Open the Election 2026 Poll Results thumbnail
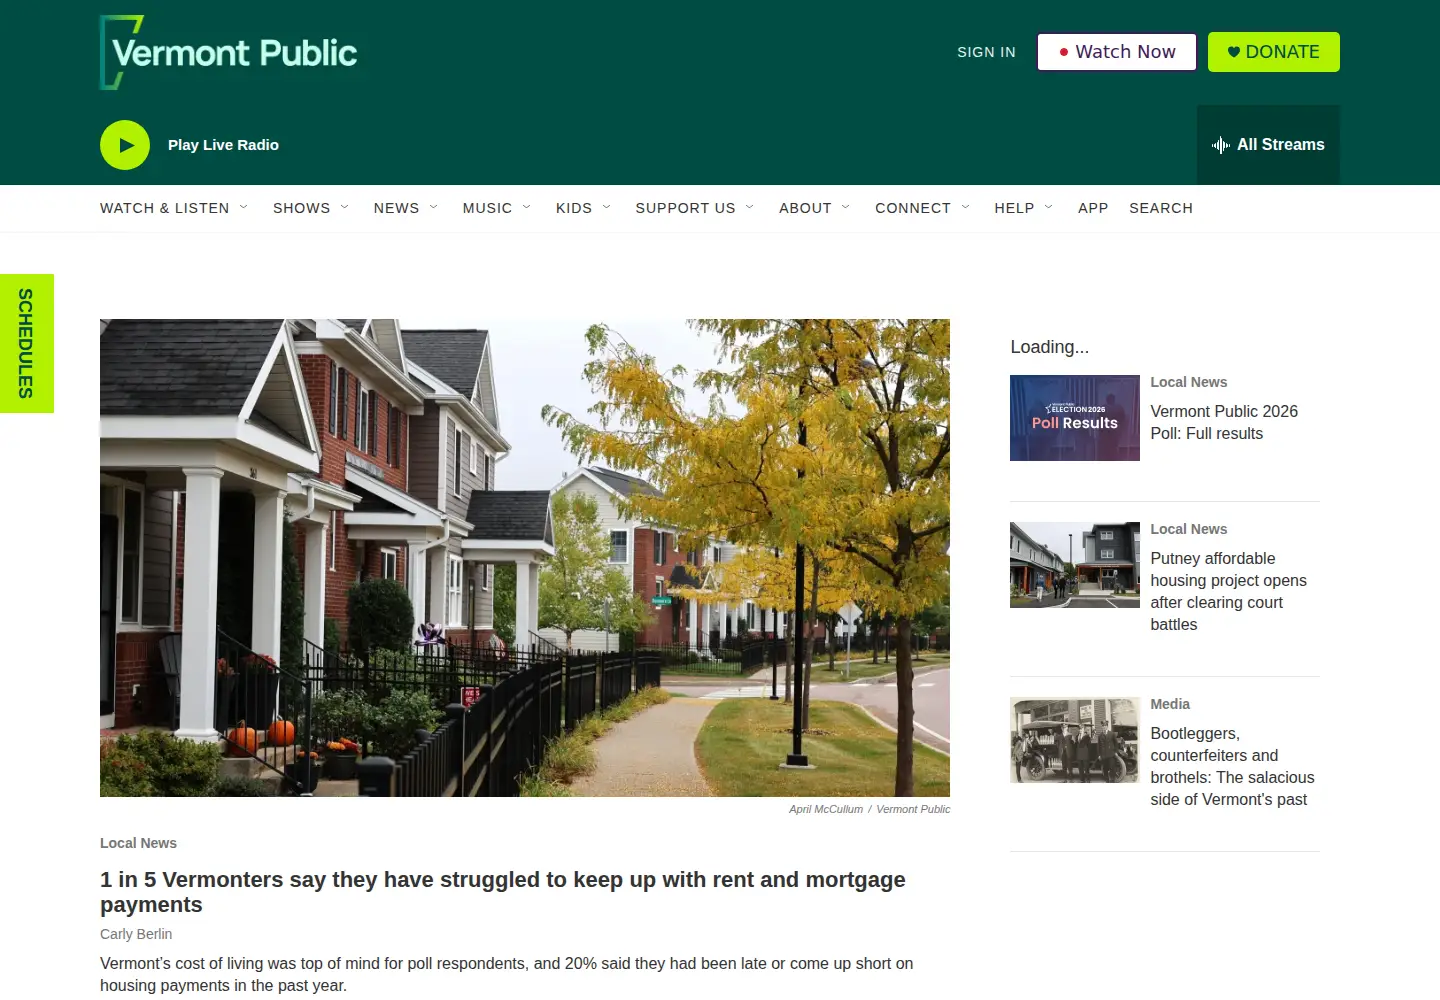 coord(1075,418)
